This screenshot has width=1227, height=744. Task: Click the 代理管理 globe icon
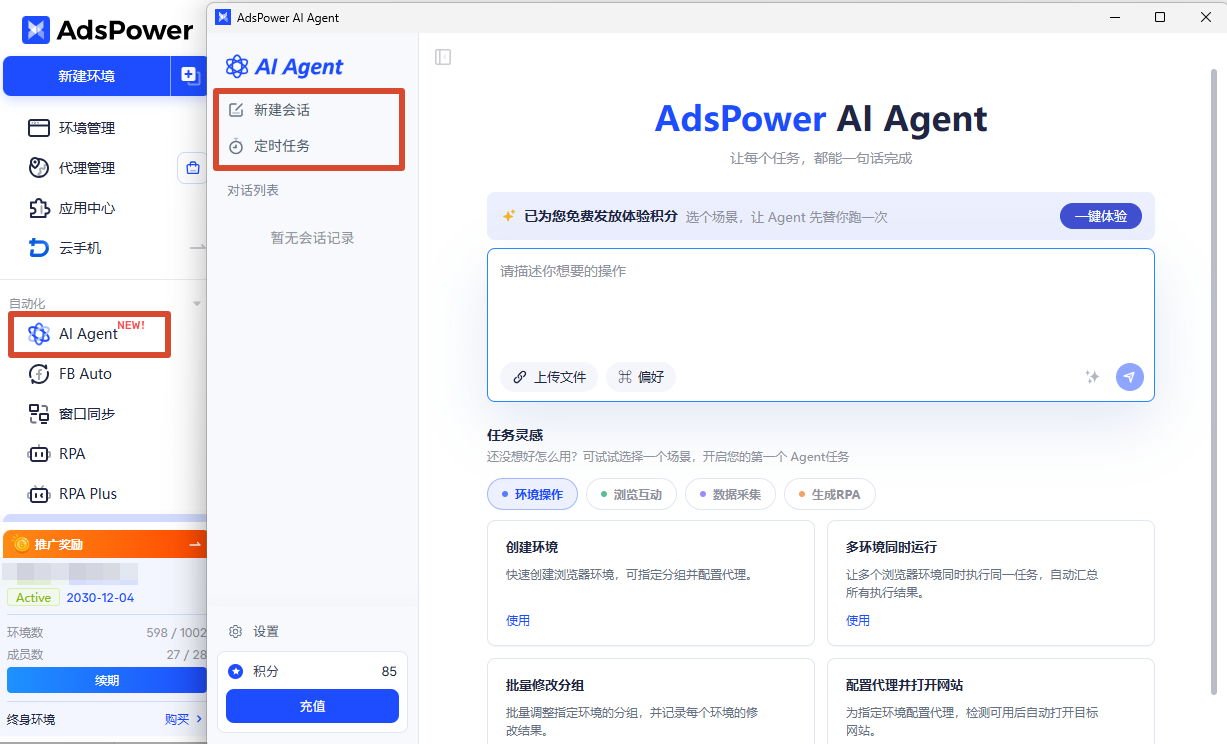pos(39,168)
